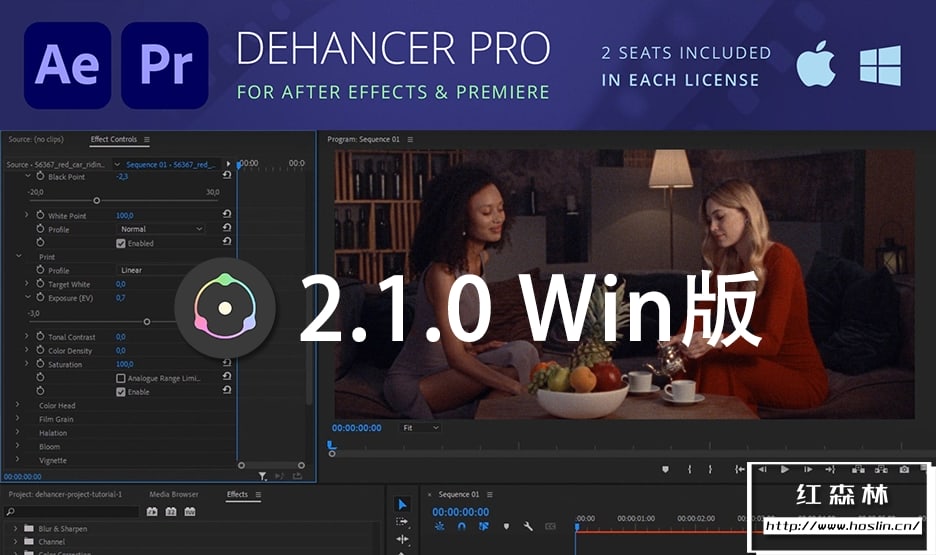Add marker in Sequence 01 timeline
936x555 pixels.
coord(506,526)
